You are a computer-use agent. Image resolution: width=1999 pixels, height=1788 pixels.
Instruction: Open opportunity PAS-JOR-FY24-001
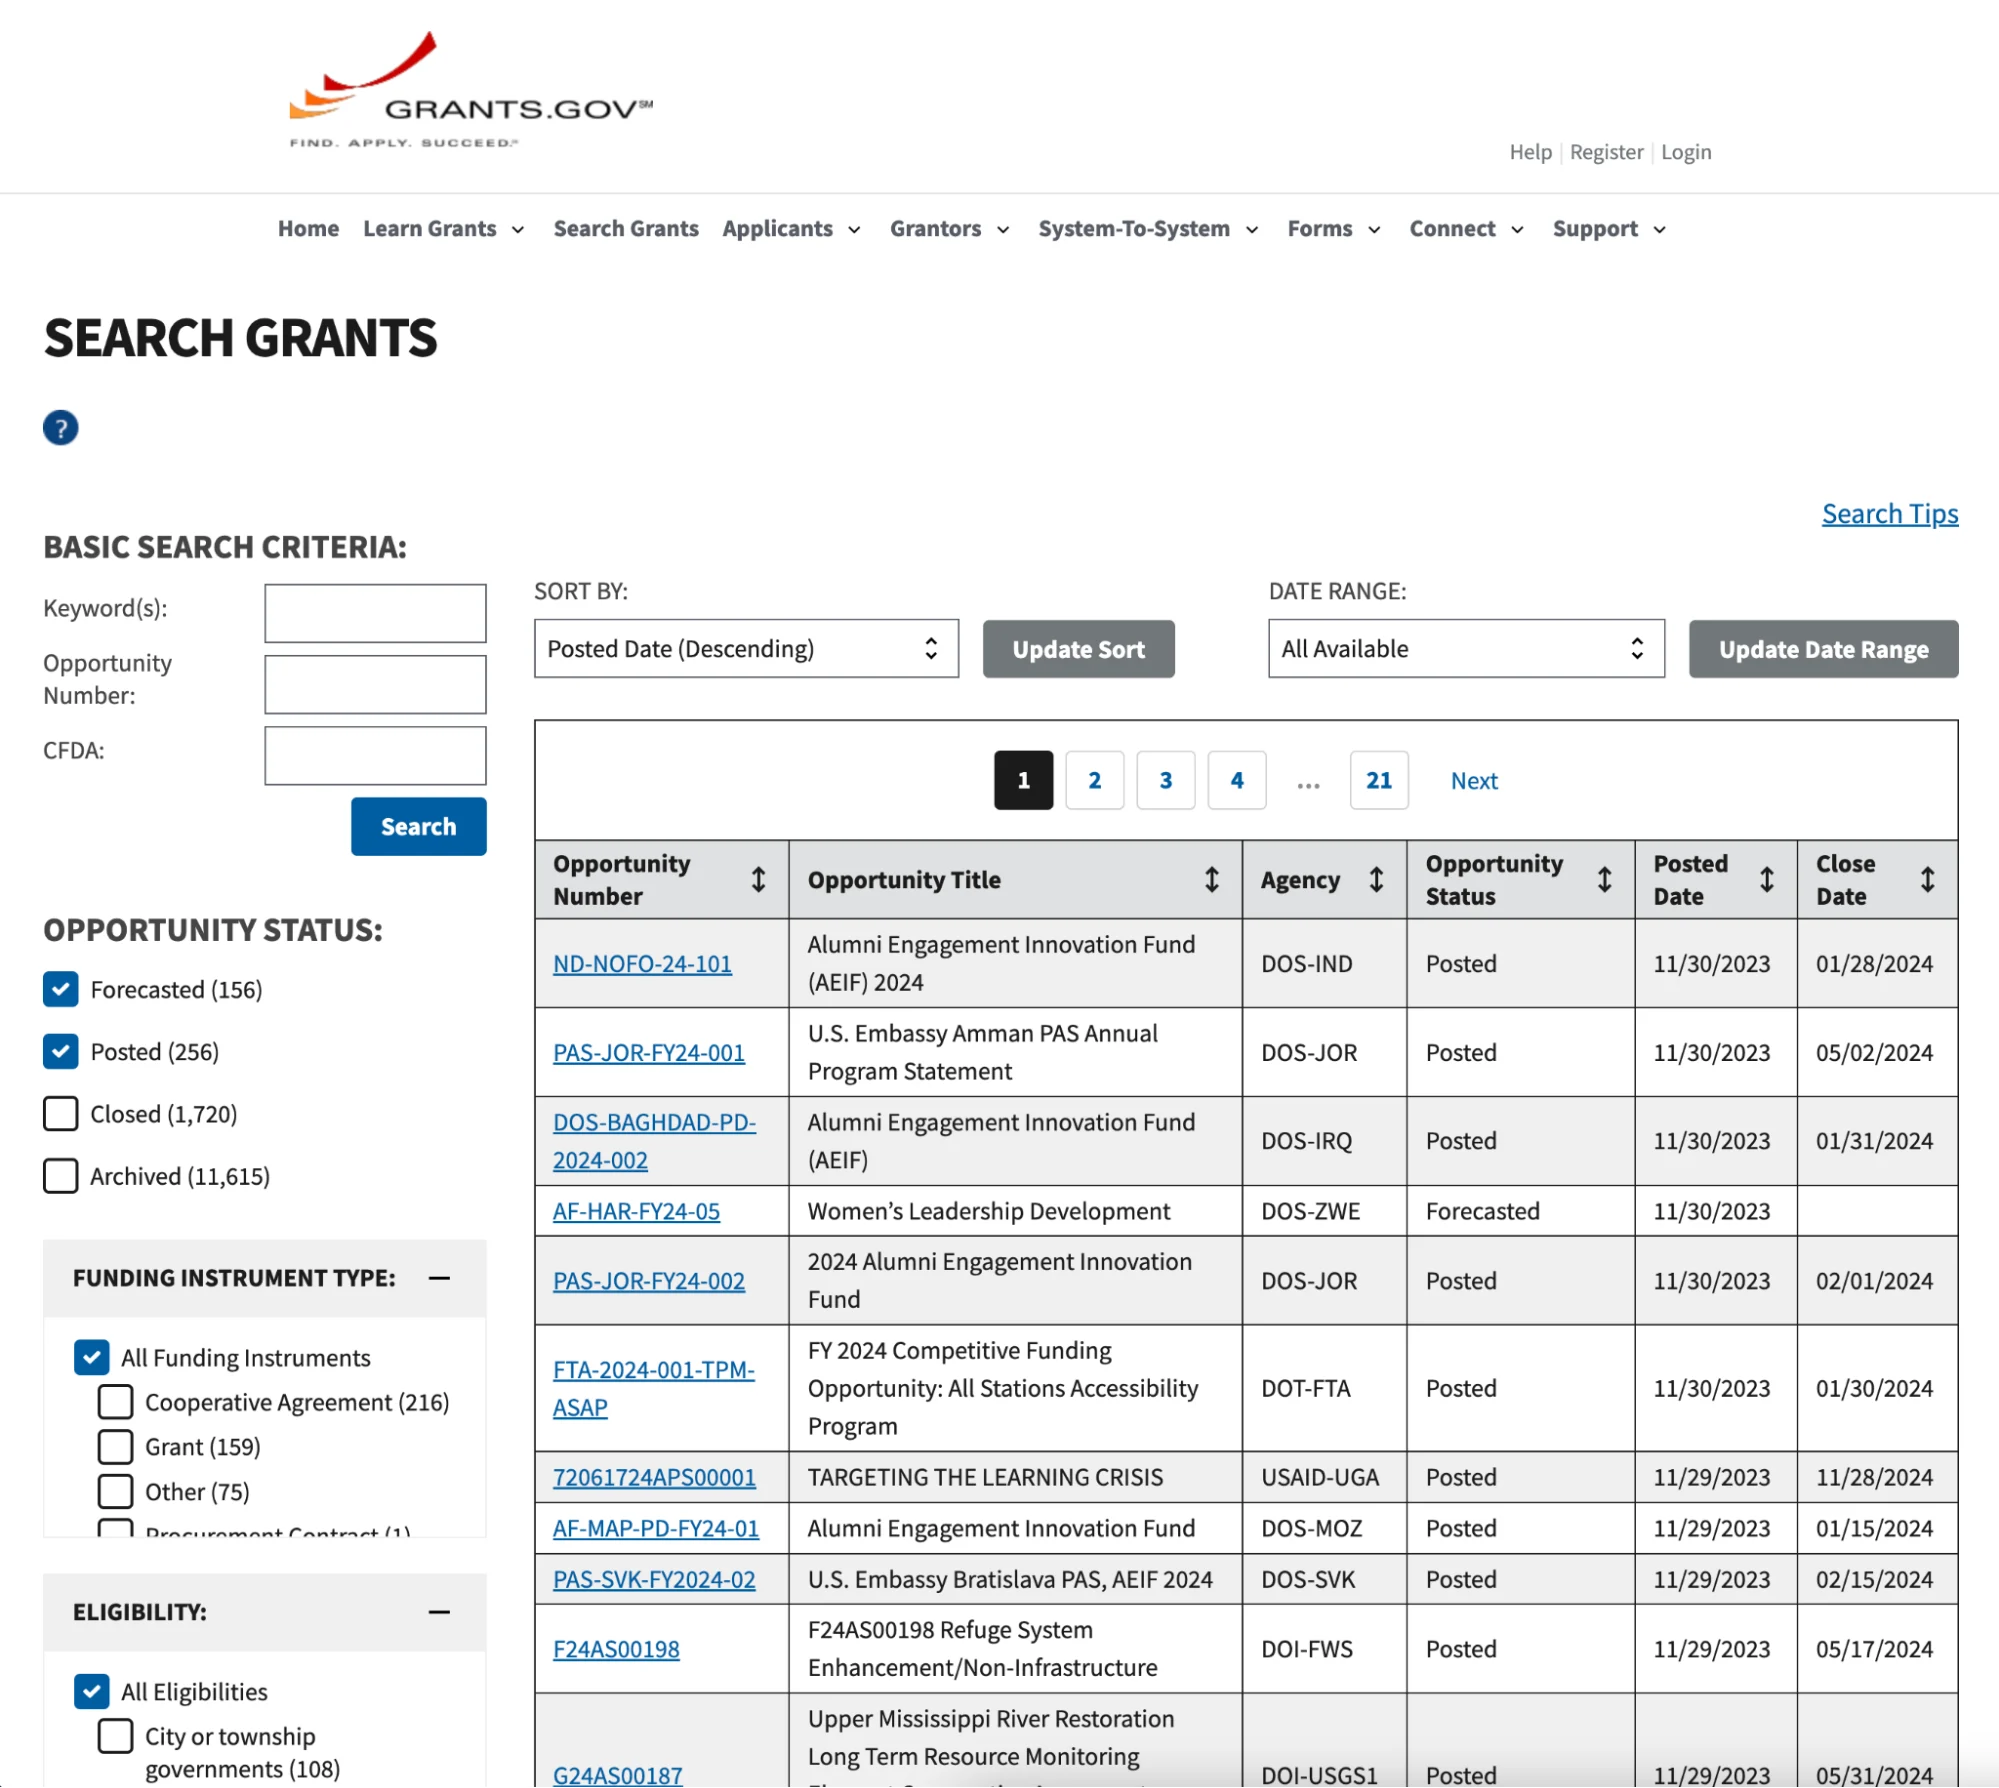coord(648,1053)
